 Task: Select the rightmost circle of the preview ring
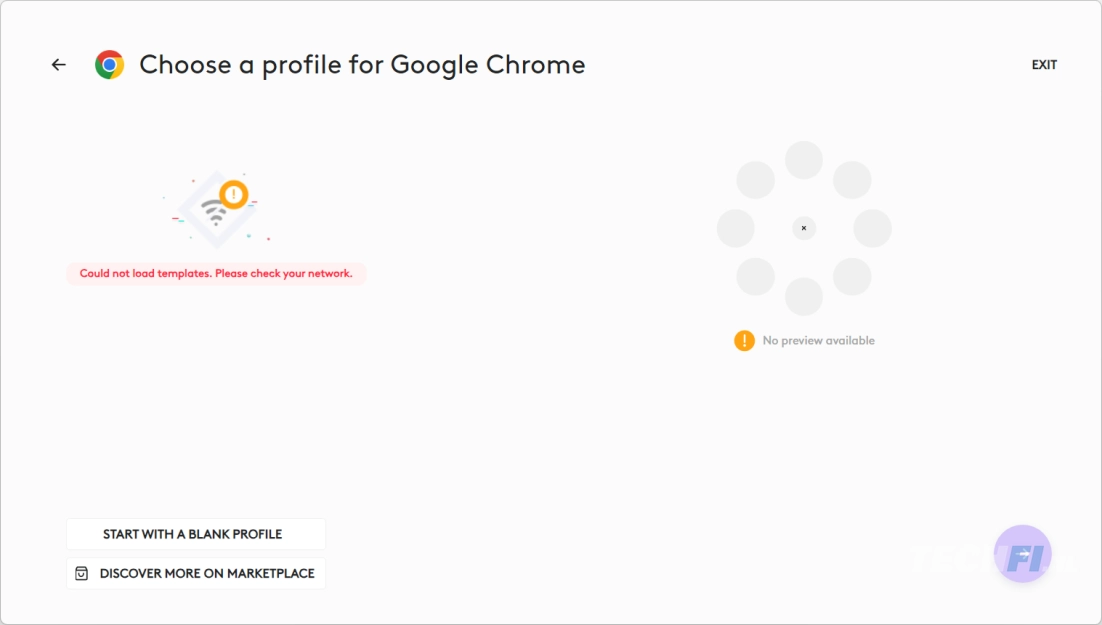tap(872, 228)
